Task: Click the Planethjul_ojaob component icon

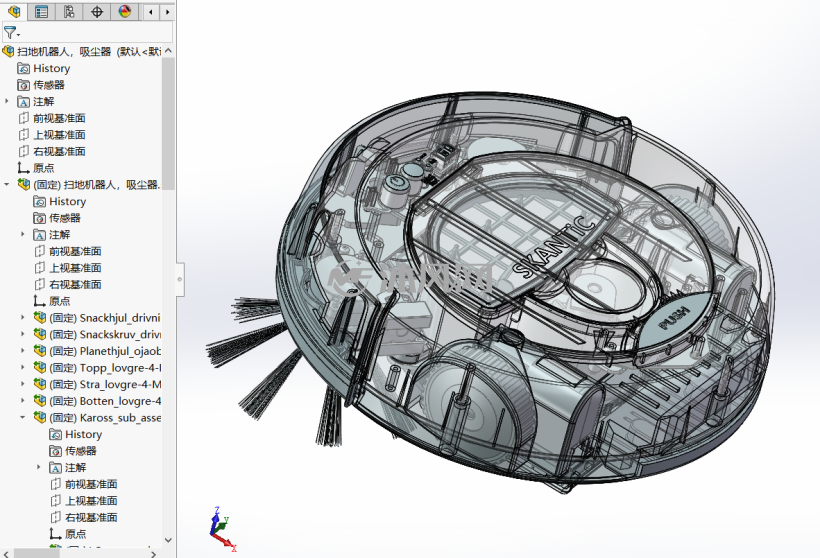Action: [x=40, y=351]
